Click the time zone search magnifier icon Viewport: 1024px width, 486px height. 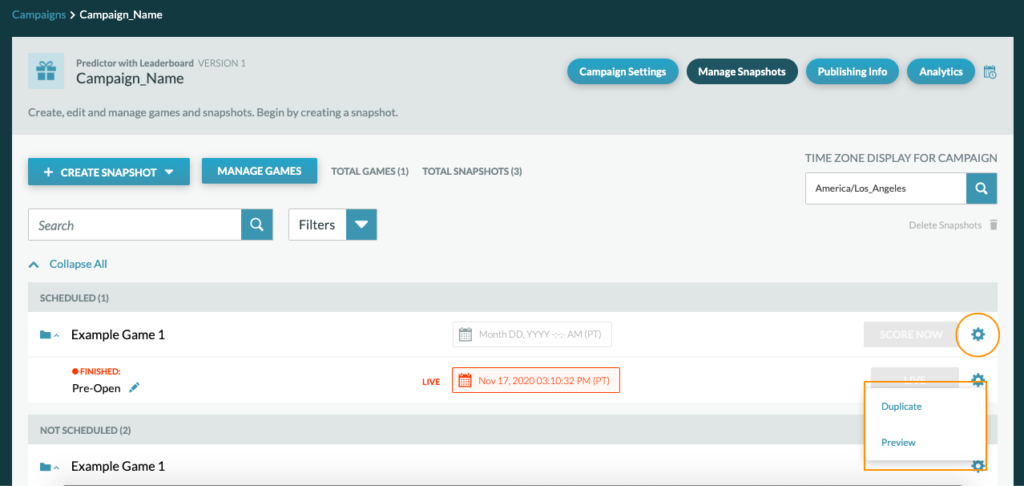tap(981, 188)
